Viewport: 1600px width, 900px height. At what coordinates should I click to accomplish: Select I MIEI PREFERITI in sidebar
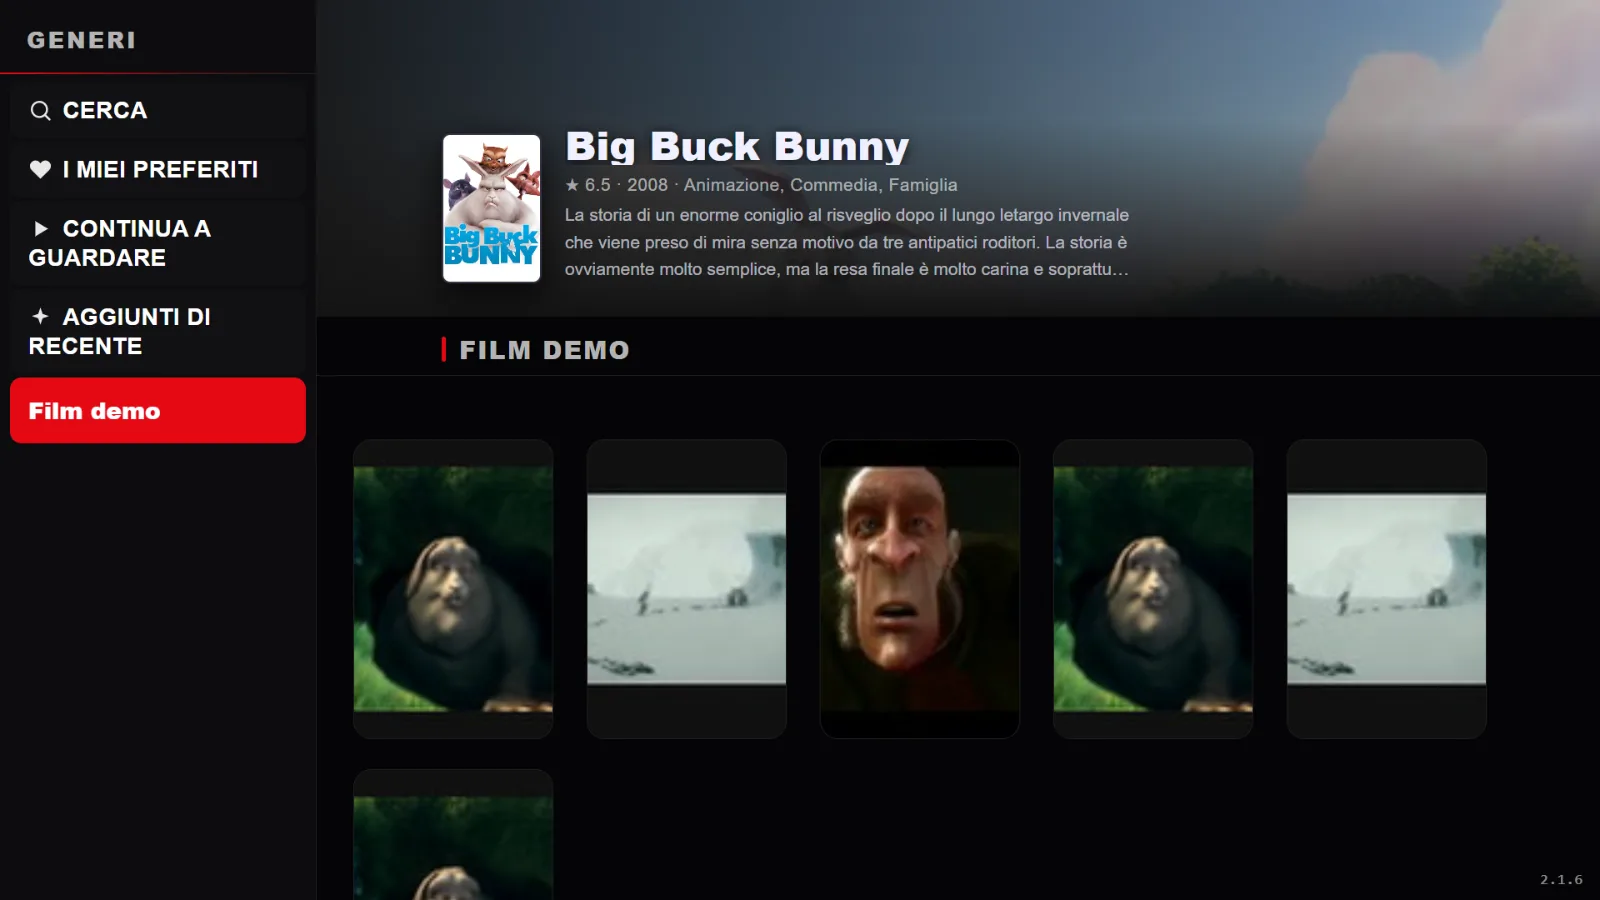tap(158, 169)
